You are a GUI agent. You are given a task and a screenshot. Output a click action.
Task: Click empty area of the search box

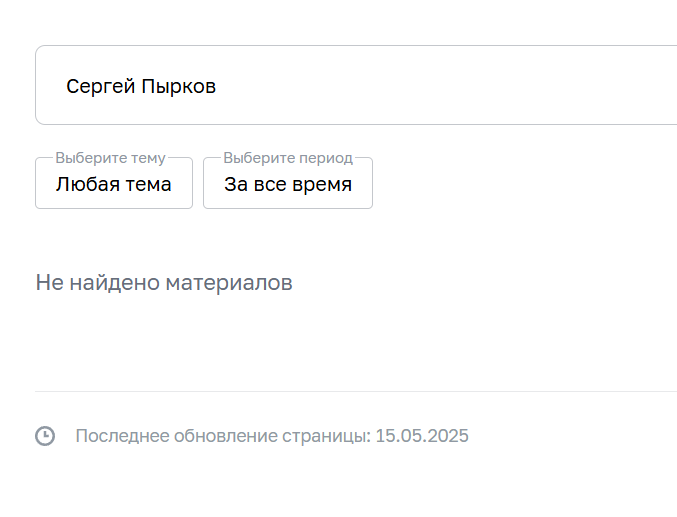[x=450, y=86]
